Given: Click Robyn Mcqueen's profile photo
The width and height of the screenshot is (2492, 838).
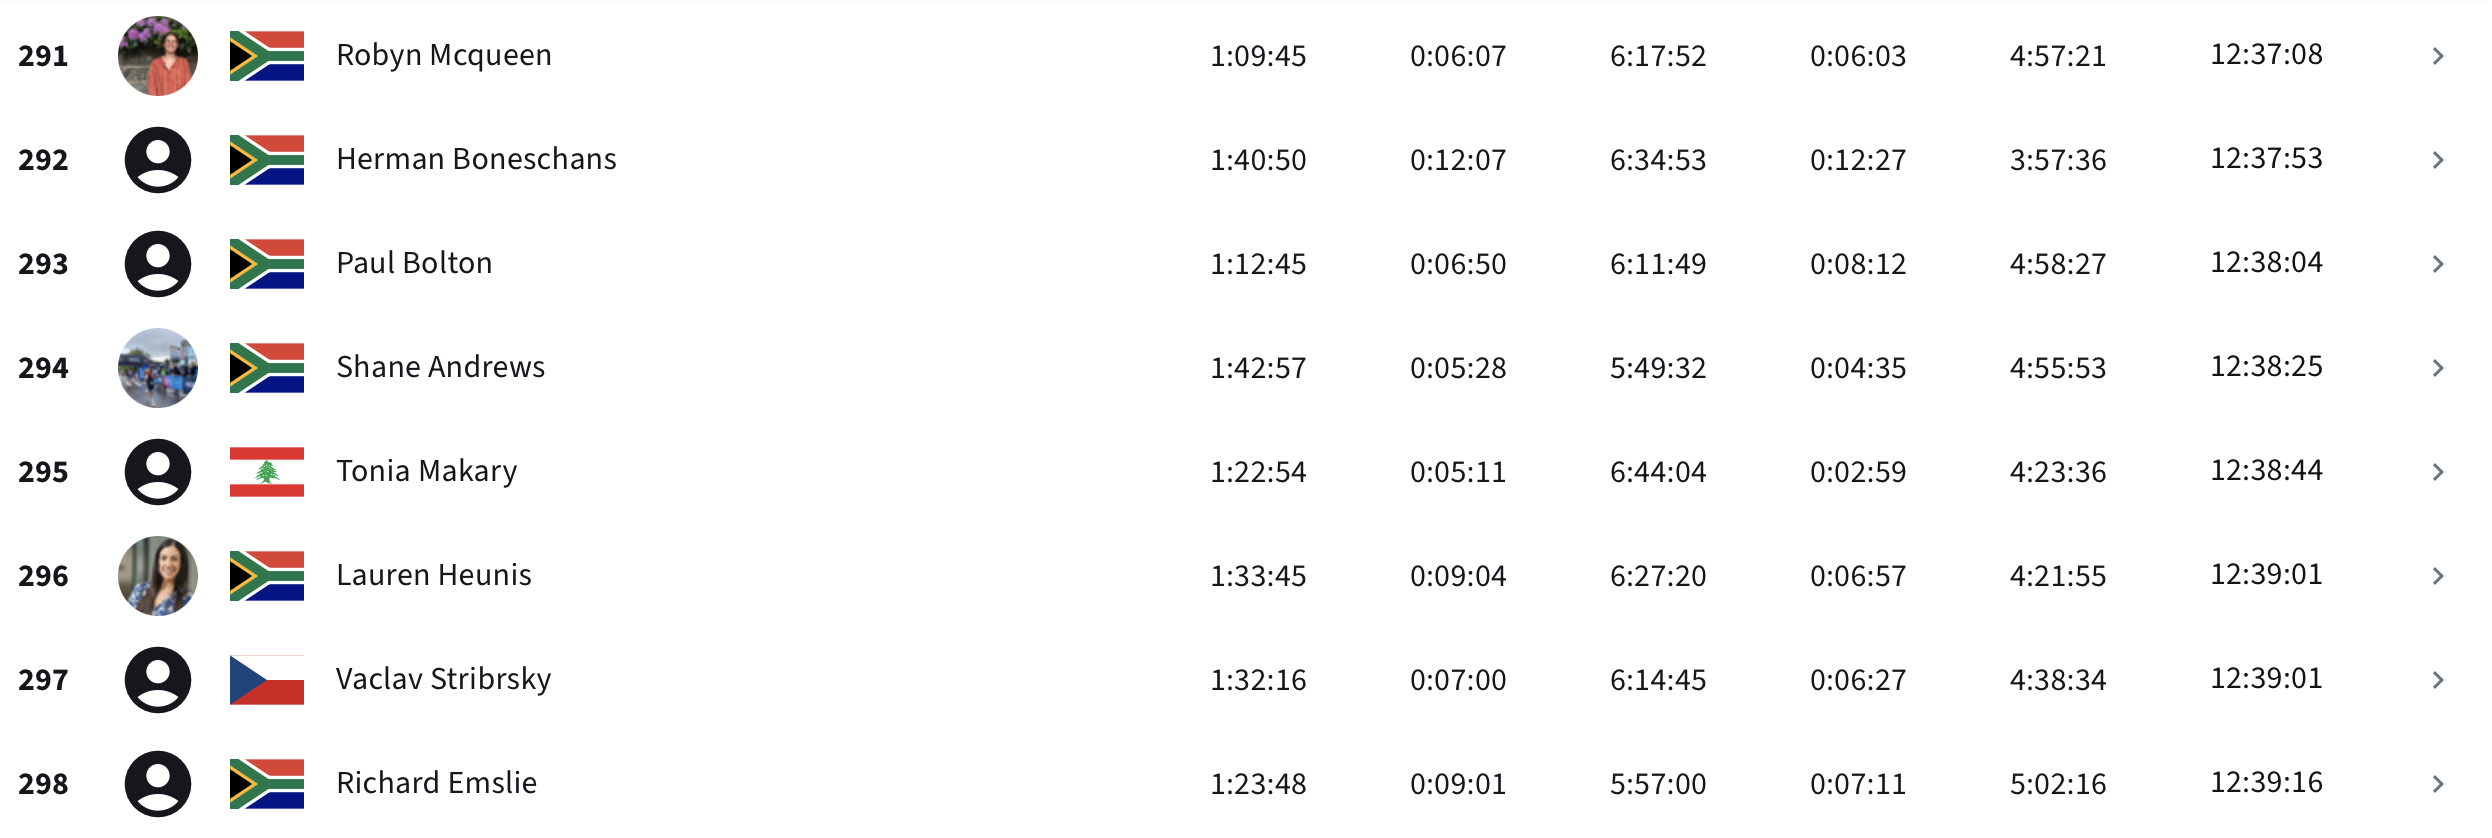Looking at the screenshot, I should click(x=158, y=56).
